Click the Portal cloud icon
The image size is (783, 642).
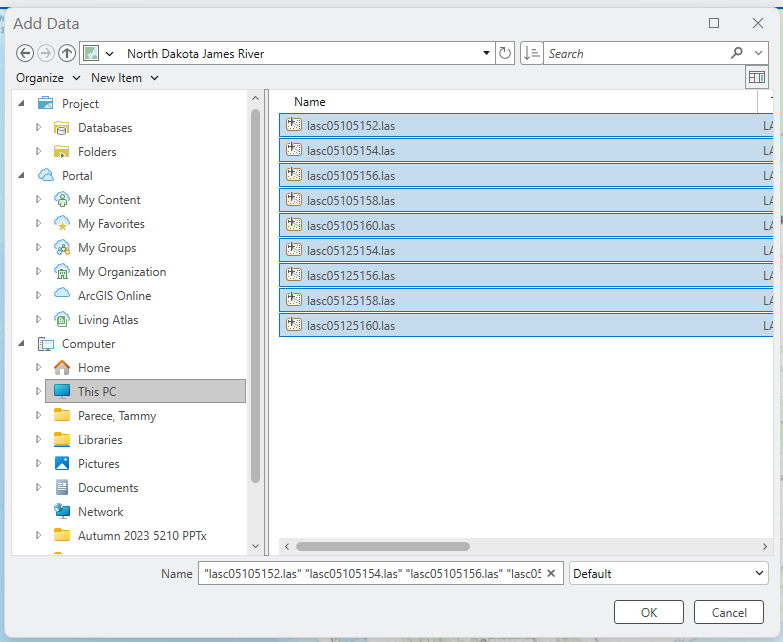pyautogui.click(x=45, y=175)
